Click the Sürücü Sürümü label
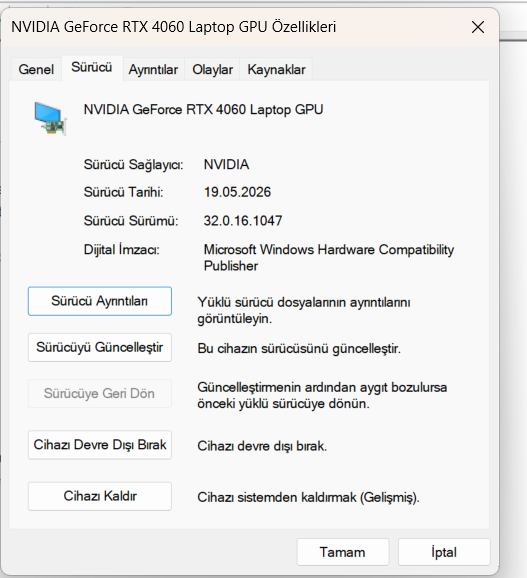This screenshot has width=527, height=578. [x=131, y=221]
